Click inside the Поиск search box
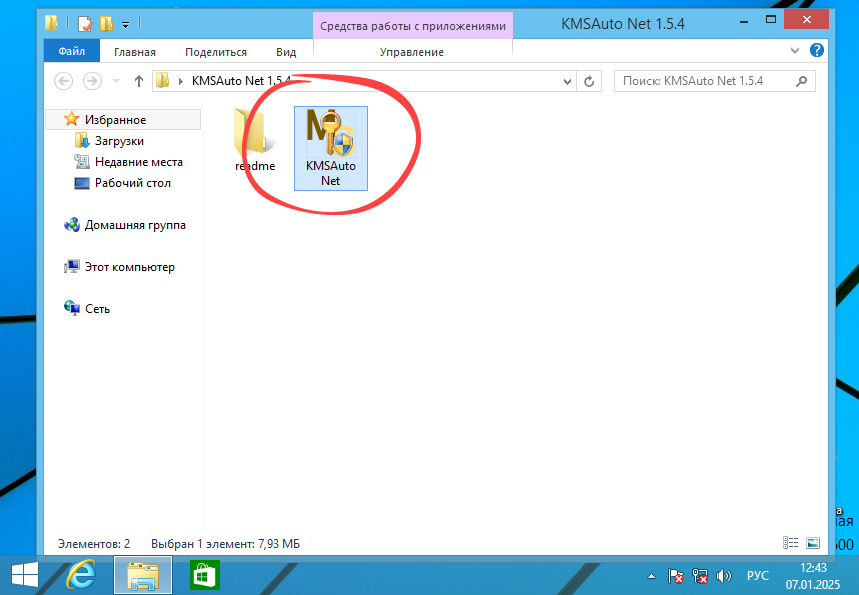 (710, 81)
